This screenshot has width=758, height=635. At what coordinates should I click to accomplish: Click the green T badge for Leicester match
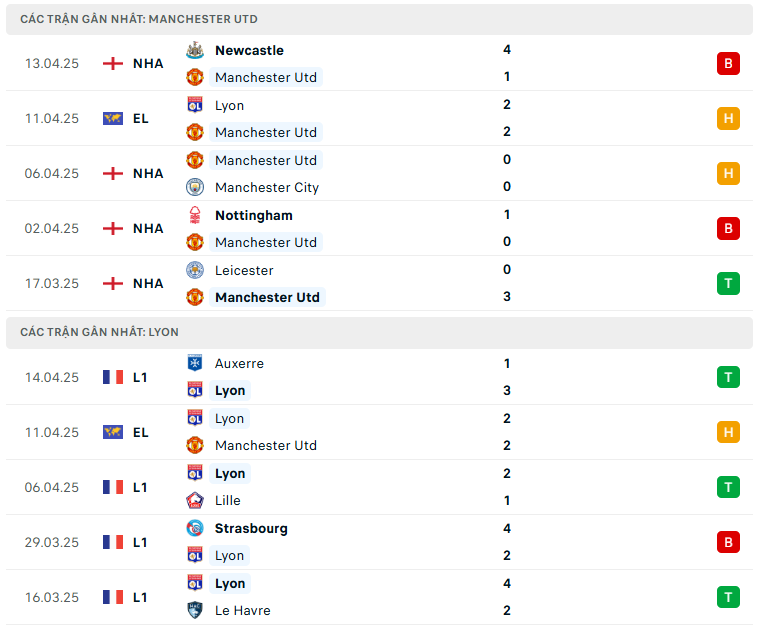(x=728, y=283)
